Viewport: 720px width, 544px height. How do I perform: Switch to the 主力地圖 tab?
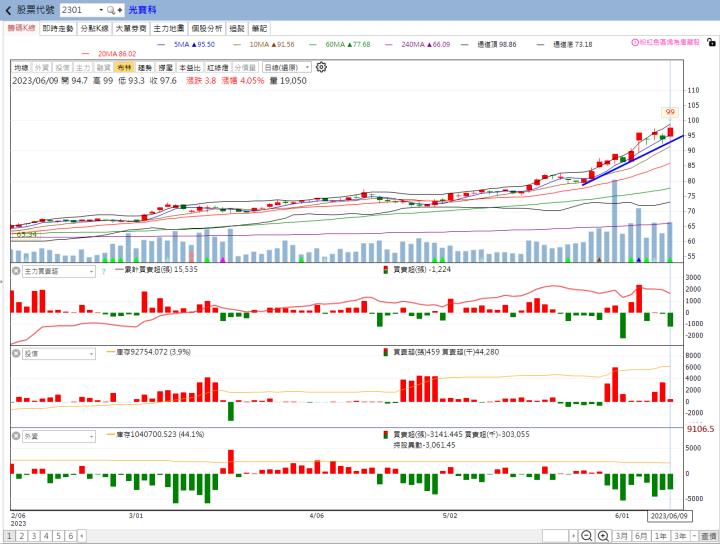(169, 28)
